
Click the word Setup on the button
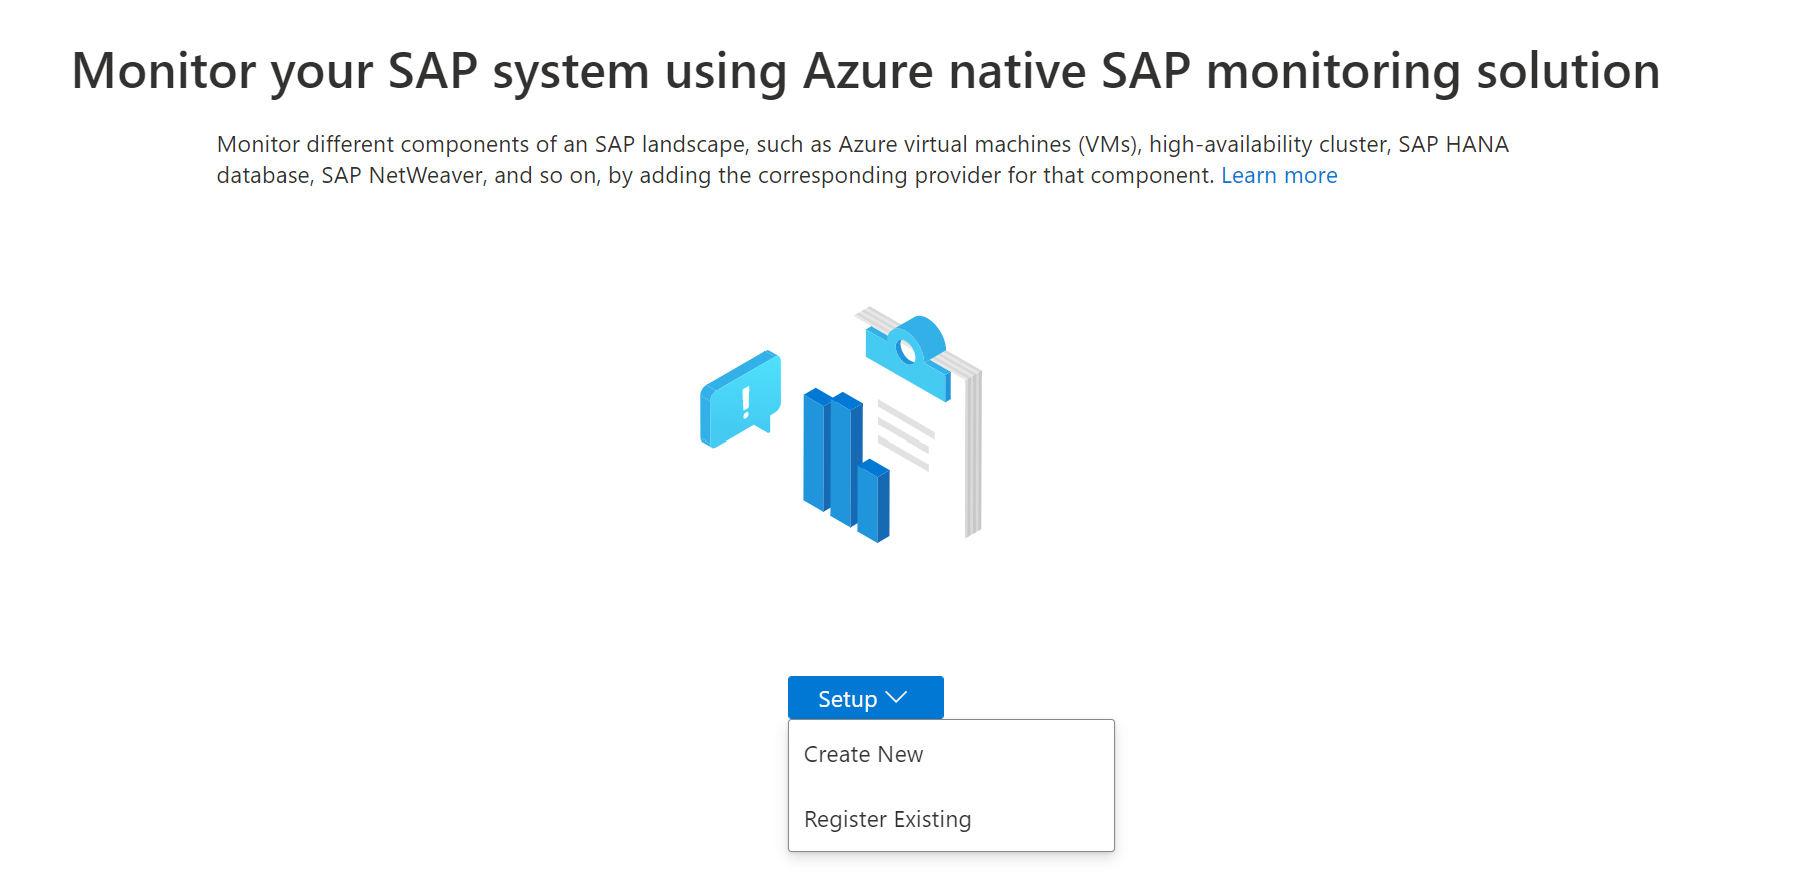(848, 699)
